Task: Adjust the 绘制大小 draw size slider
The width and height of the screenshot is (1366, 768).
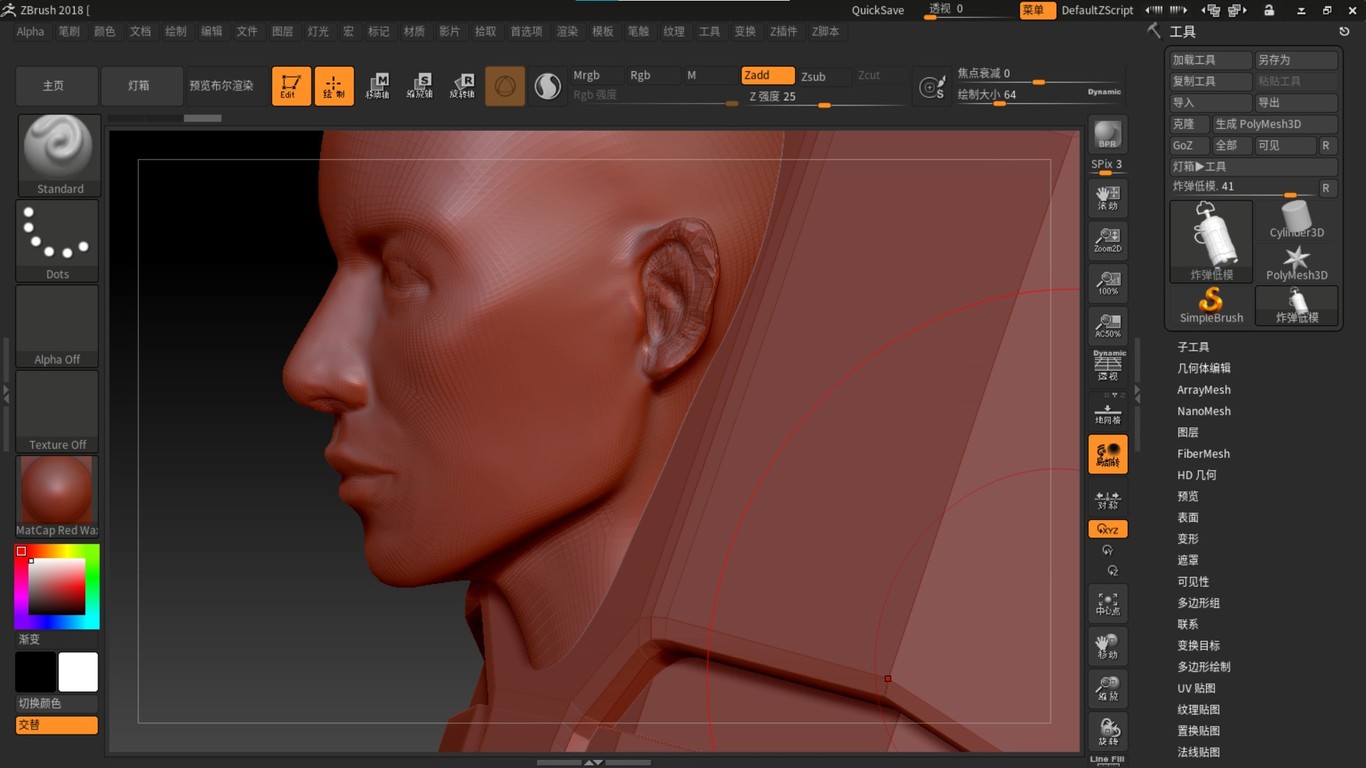Action: (x=1038, y=95)
